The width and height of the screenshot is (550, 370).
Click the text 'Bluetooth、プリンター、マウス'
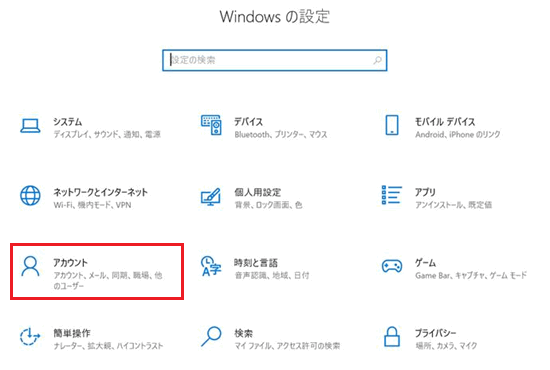pyautogui.click(x=281, y=134)
